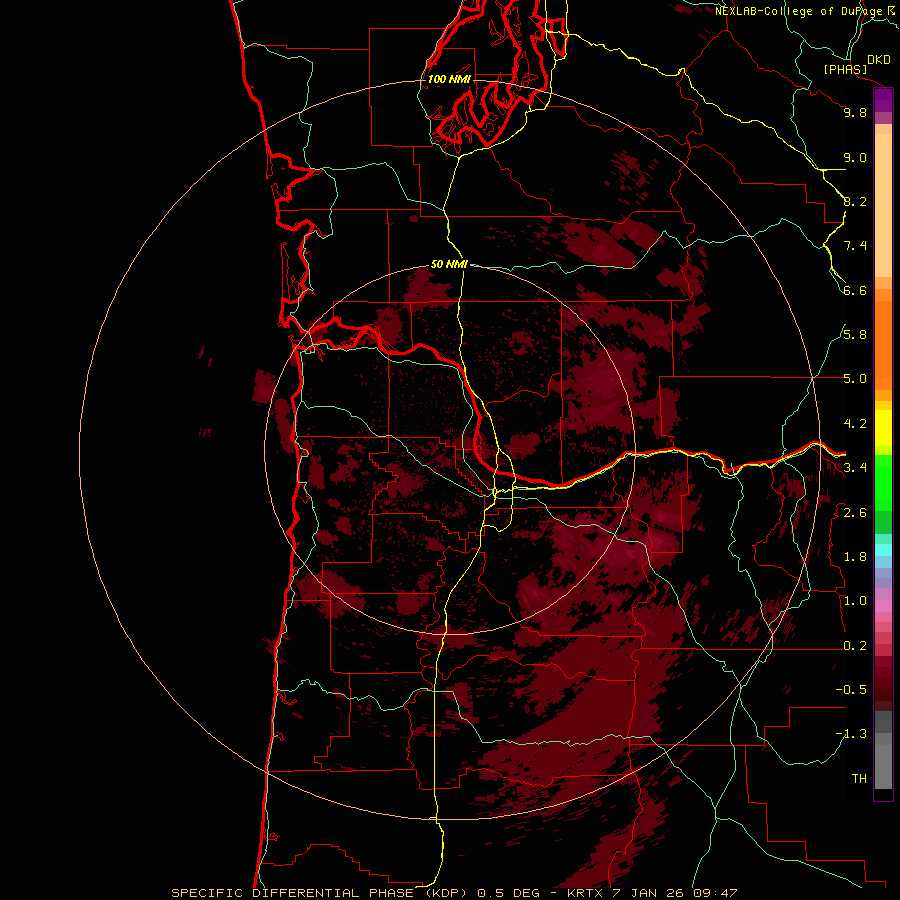Click the 1.0 scale value
The width and height of the screenshot is (900, 900).
coord(855,601)
